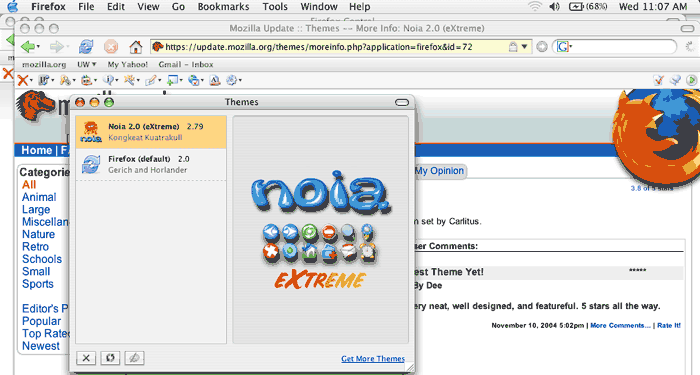This screenshot has width=700, height=375.
Task: Open the UW bookmarks folder dropdown
Action: 87,64
